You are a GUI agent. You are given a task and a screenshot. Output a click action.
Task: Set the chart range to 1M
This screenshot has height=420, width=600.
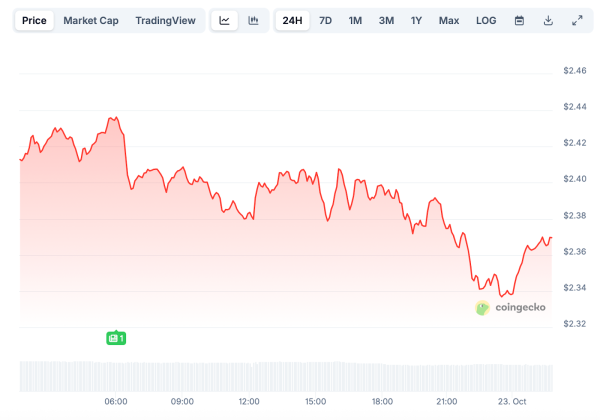[355, 20]
